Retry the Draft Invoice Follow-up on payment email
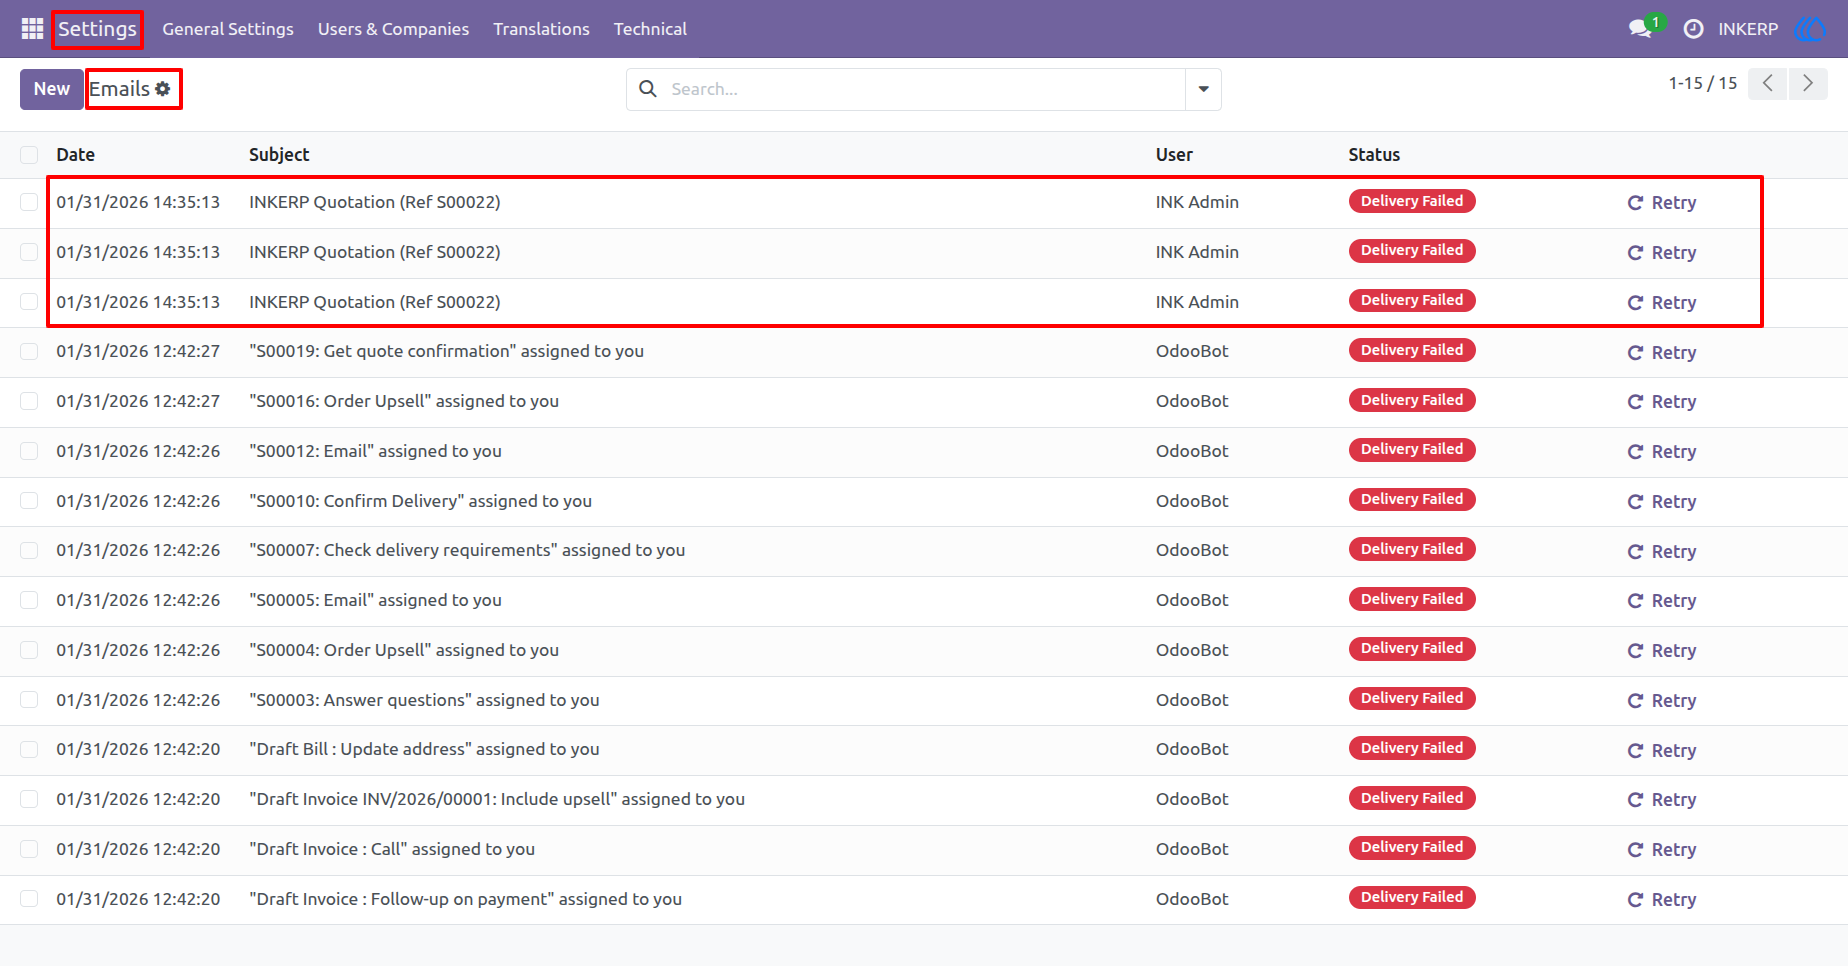Screen dimensions: 1848x966 (x=1661, y=899)
